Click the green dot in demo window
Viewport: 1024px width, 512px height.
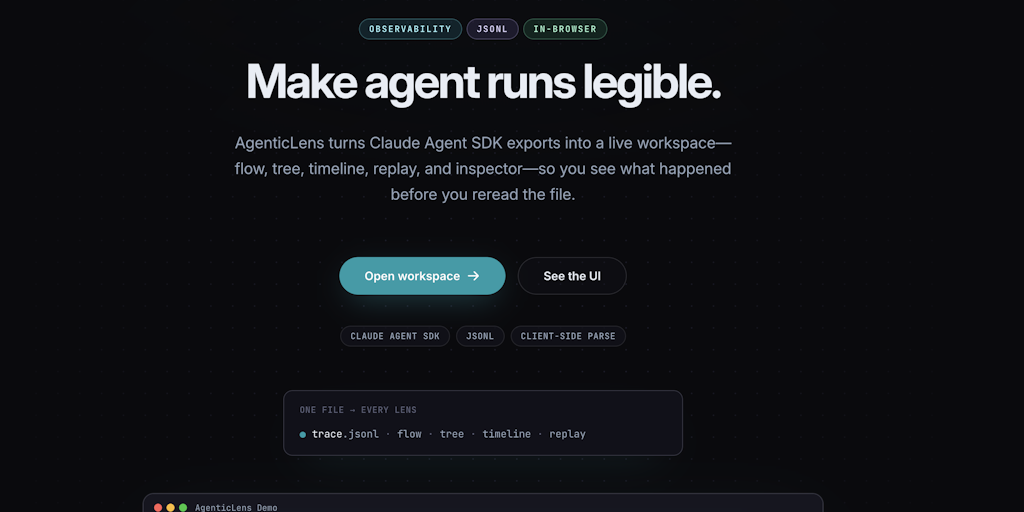(x=183, y=507)
